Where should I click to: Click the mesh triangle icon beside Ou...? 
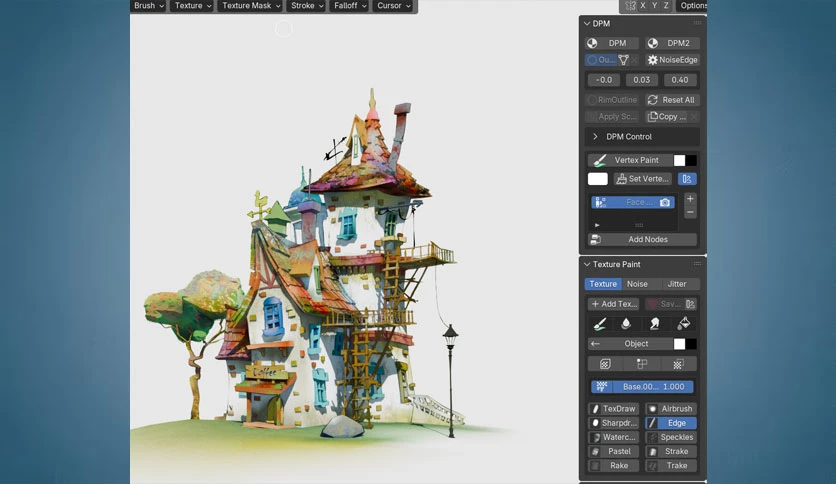623,60
